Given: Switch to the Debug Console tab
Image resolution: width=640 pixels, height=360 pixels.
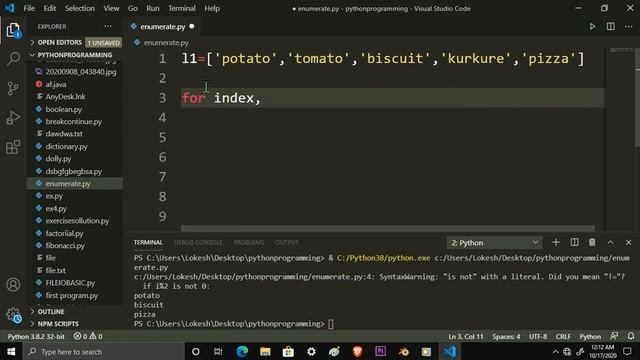Looking at the screenshot, I should [x=198, y=242].
